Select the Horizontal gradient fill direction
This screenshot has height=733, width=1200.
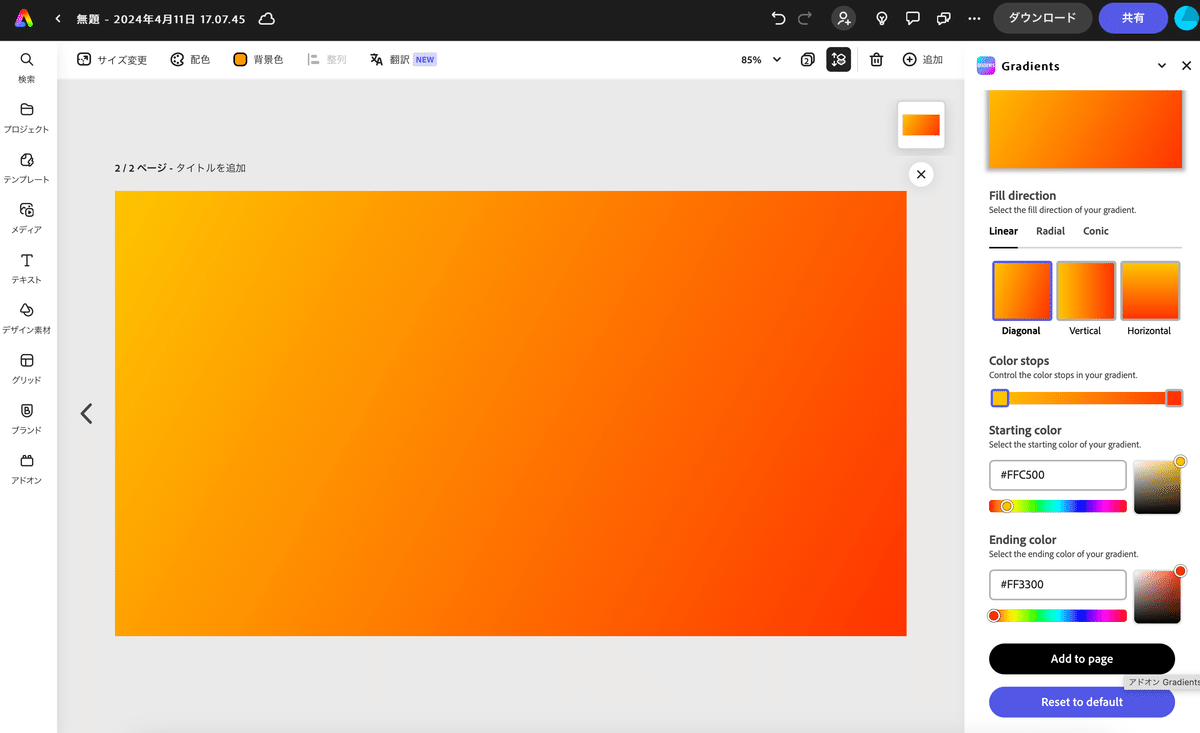click(1150, 290)
